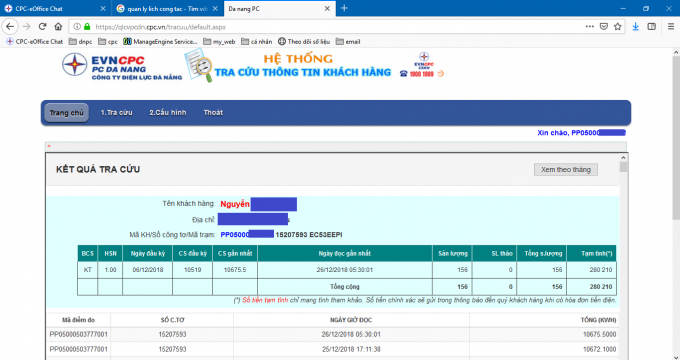Image resolution: width=680 pixels, height=360 pixels.
Task: Select reading row 25/12/2018 17:11:38
Action: (333, 349)
